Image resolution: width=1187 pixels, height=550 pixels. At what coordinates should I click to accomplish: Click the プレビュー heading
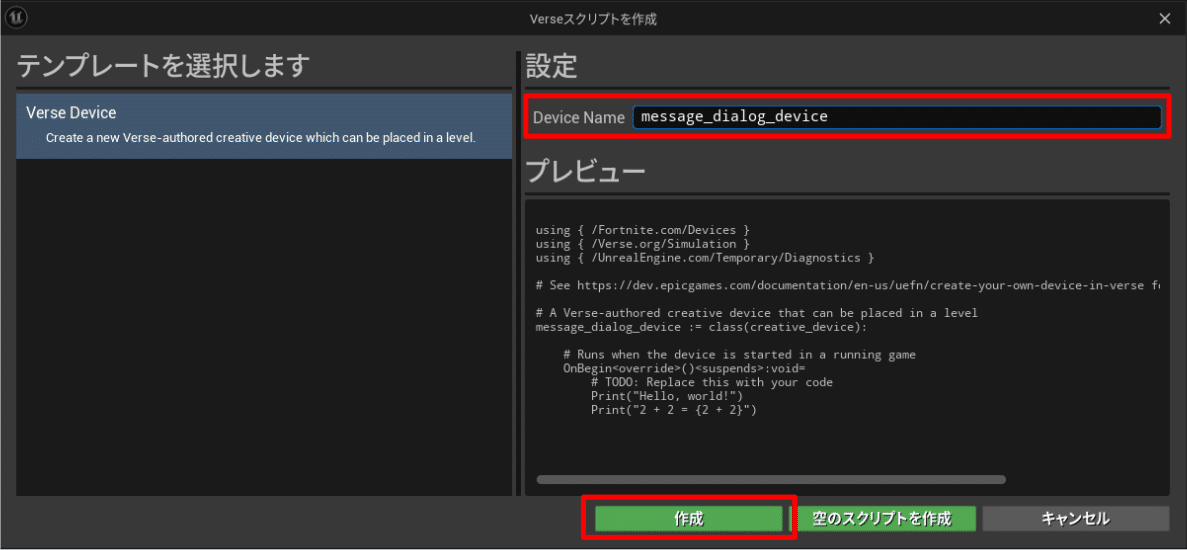point(585,173)
